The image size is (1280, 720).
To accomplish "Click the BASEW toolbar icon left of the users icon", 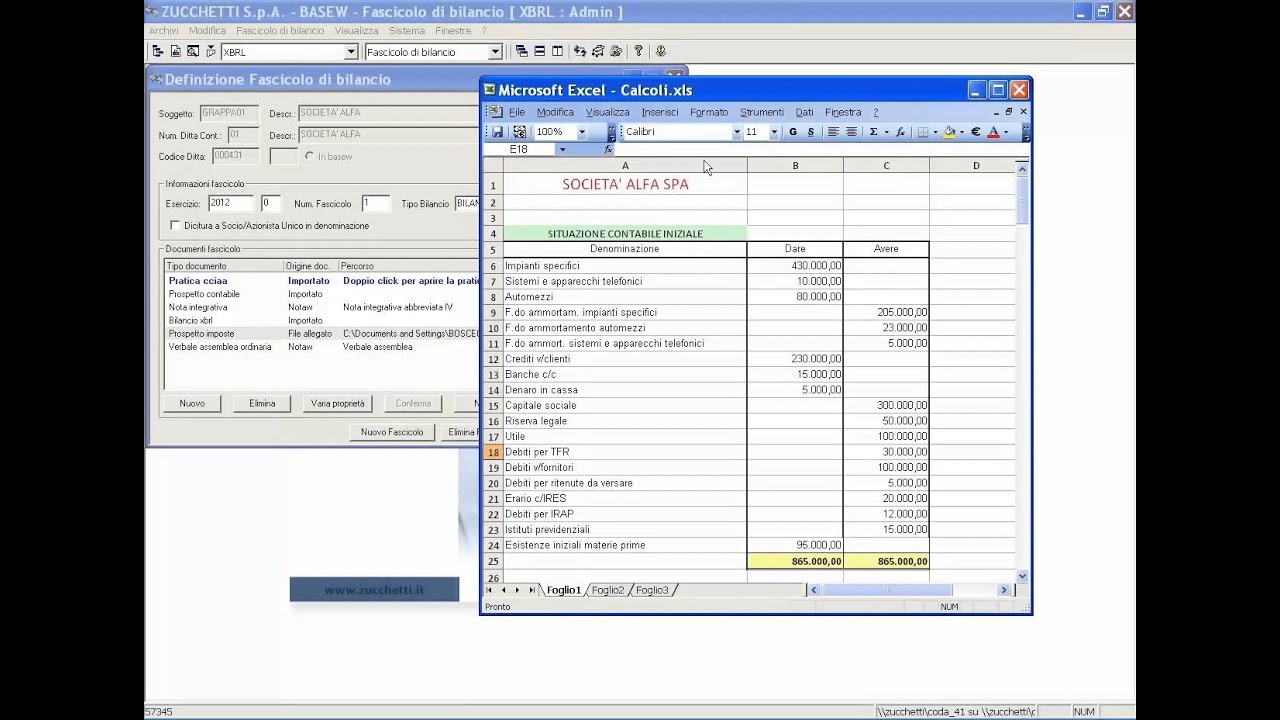I will tap(598, 51).
